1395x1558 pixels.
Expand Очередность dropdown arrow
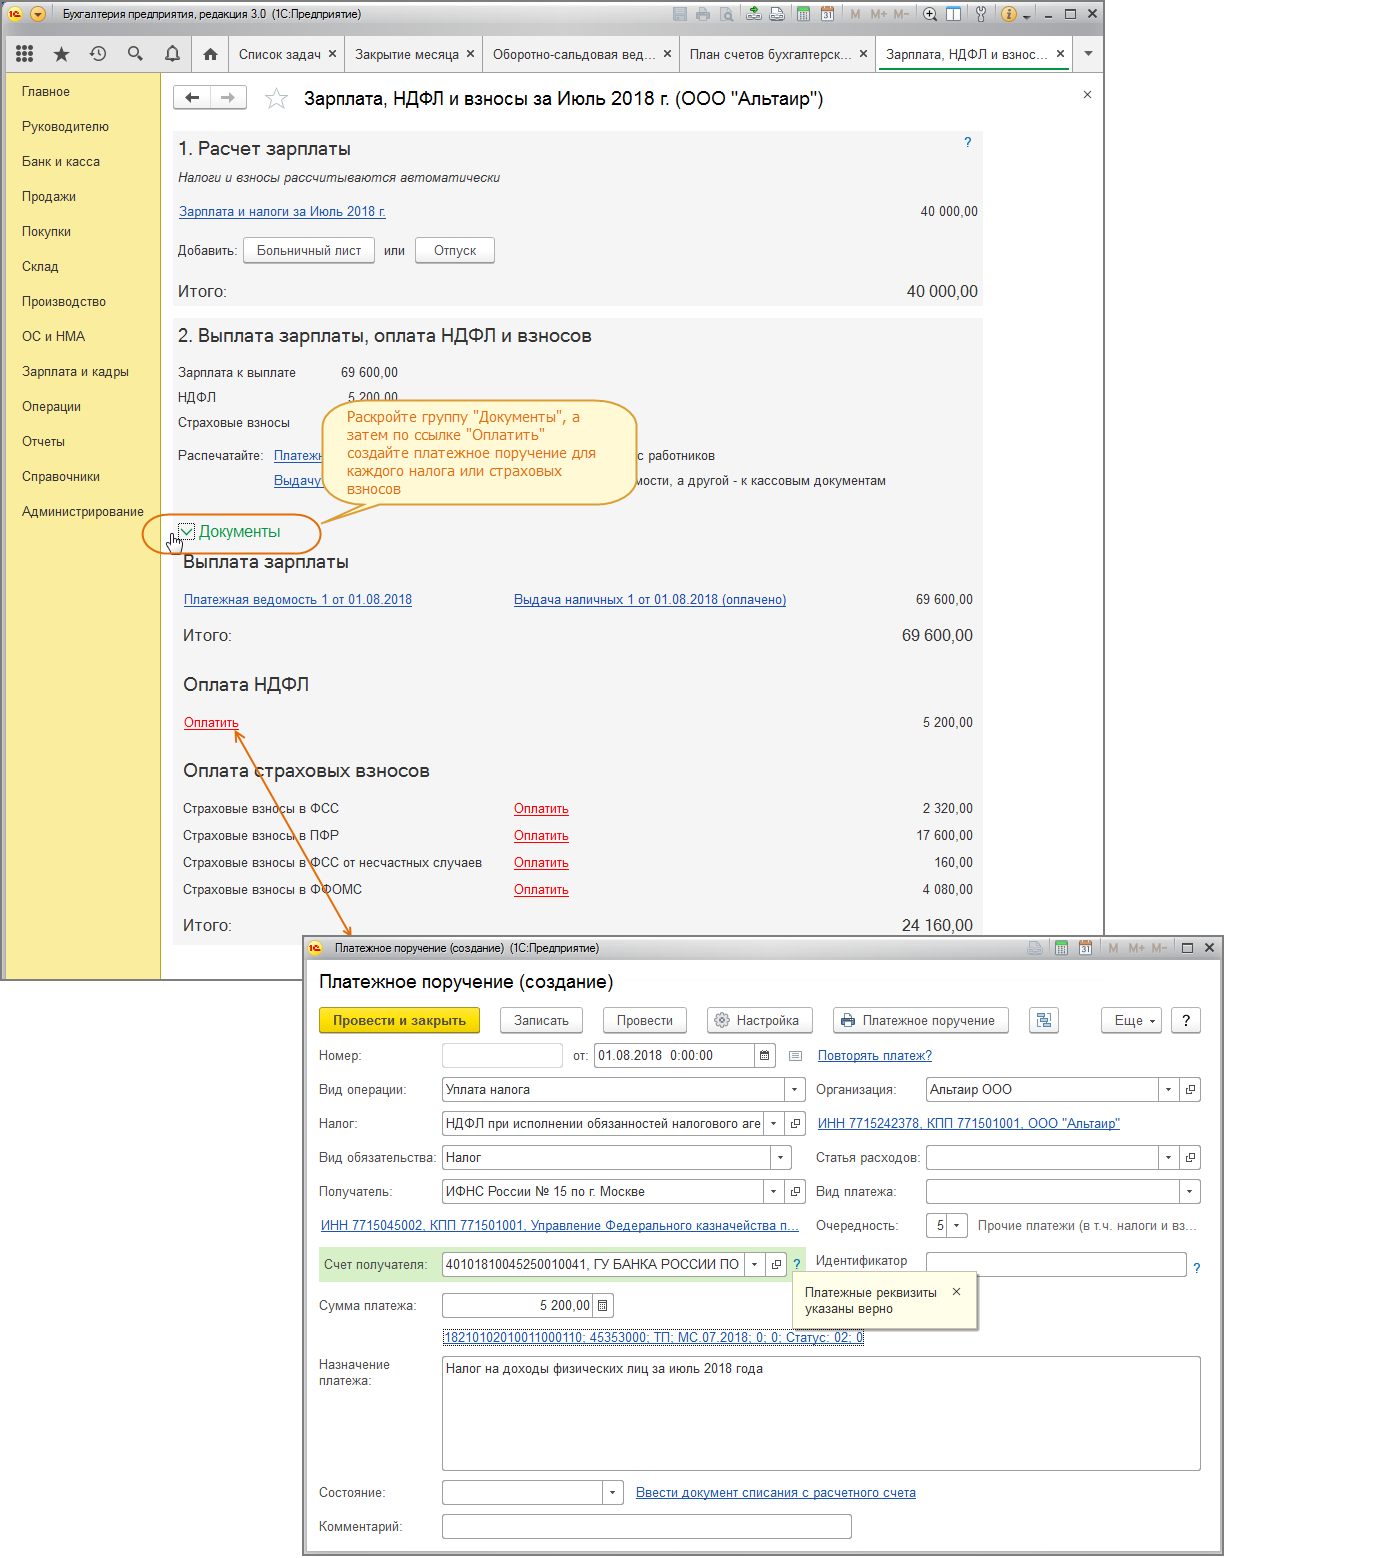[957, 1225]
